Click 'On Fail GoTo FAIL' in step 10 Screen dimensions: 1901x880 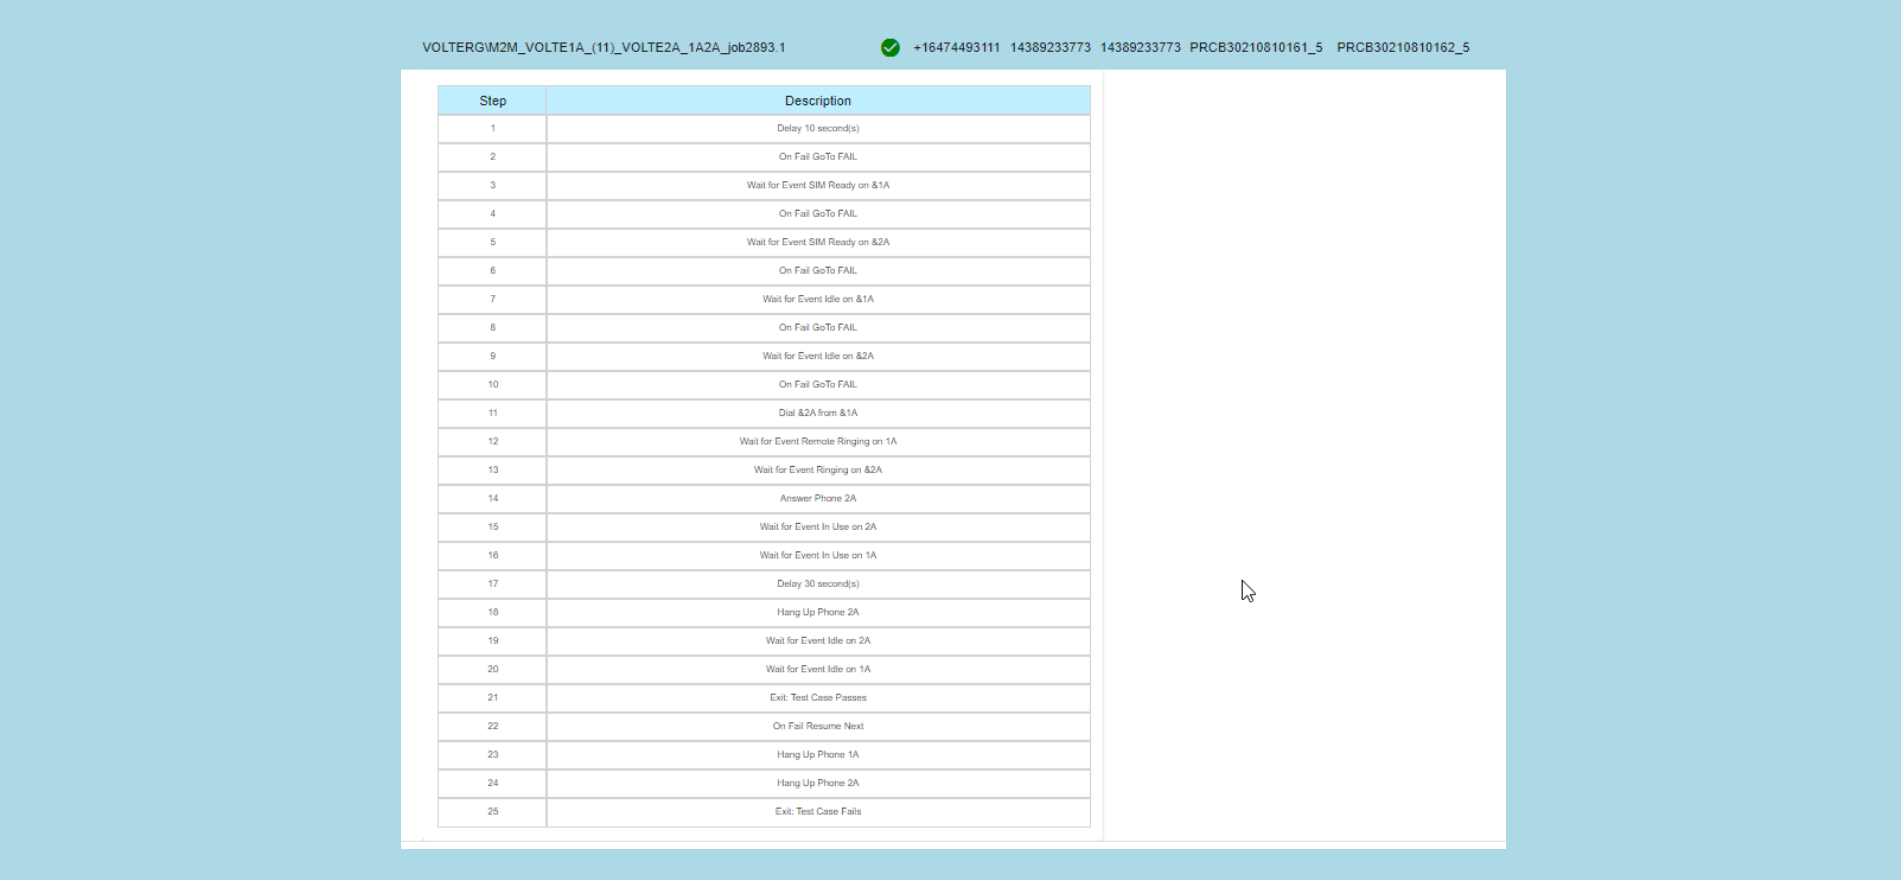pyautogui.click(x=818, y=385)
